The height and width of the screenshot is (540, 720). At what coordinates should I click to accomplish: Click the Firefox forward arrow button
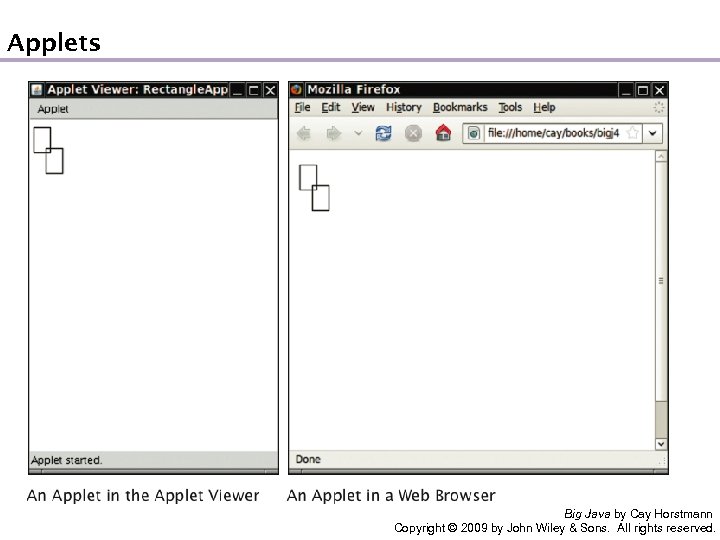coord(334,134)
